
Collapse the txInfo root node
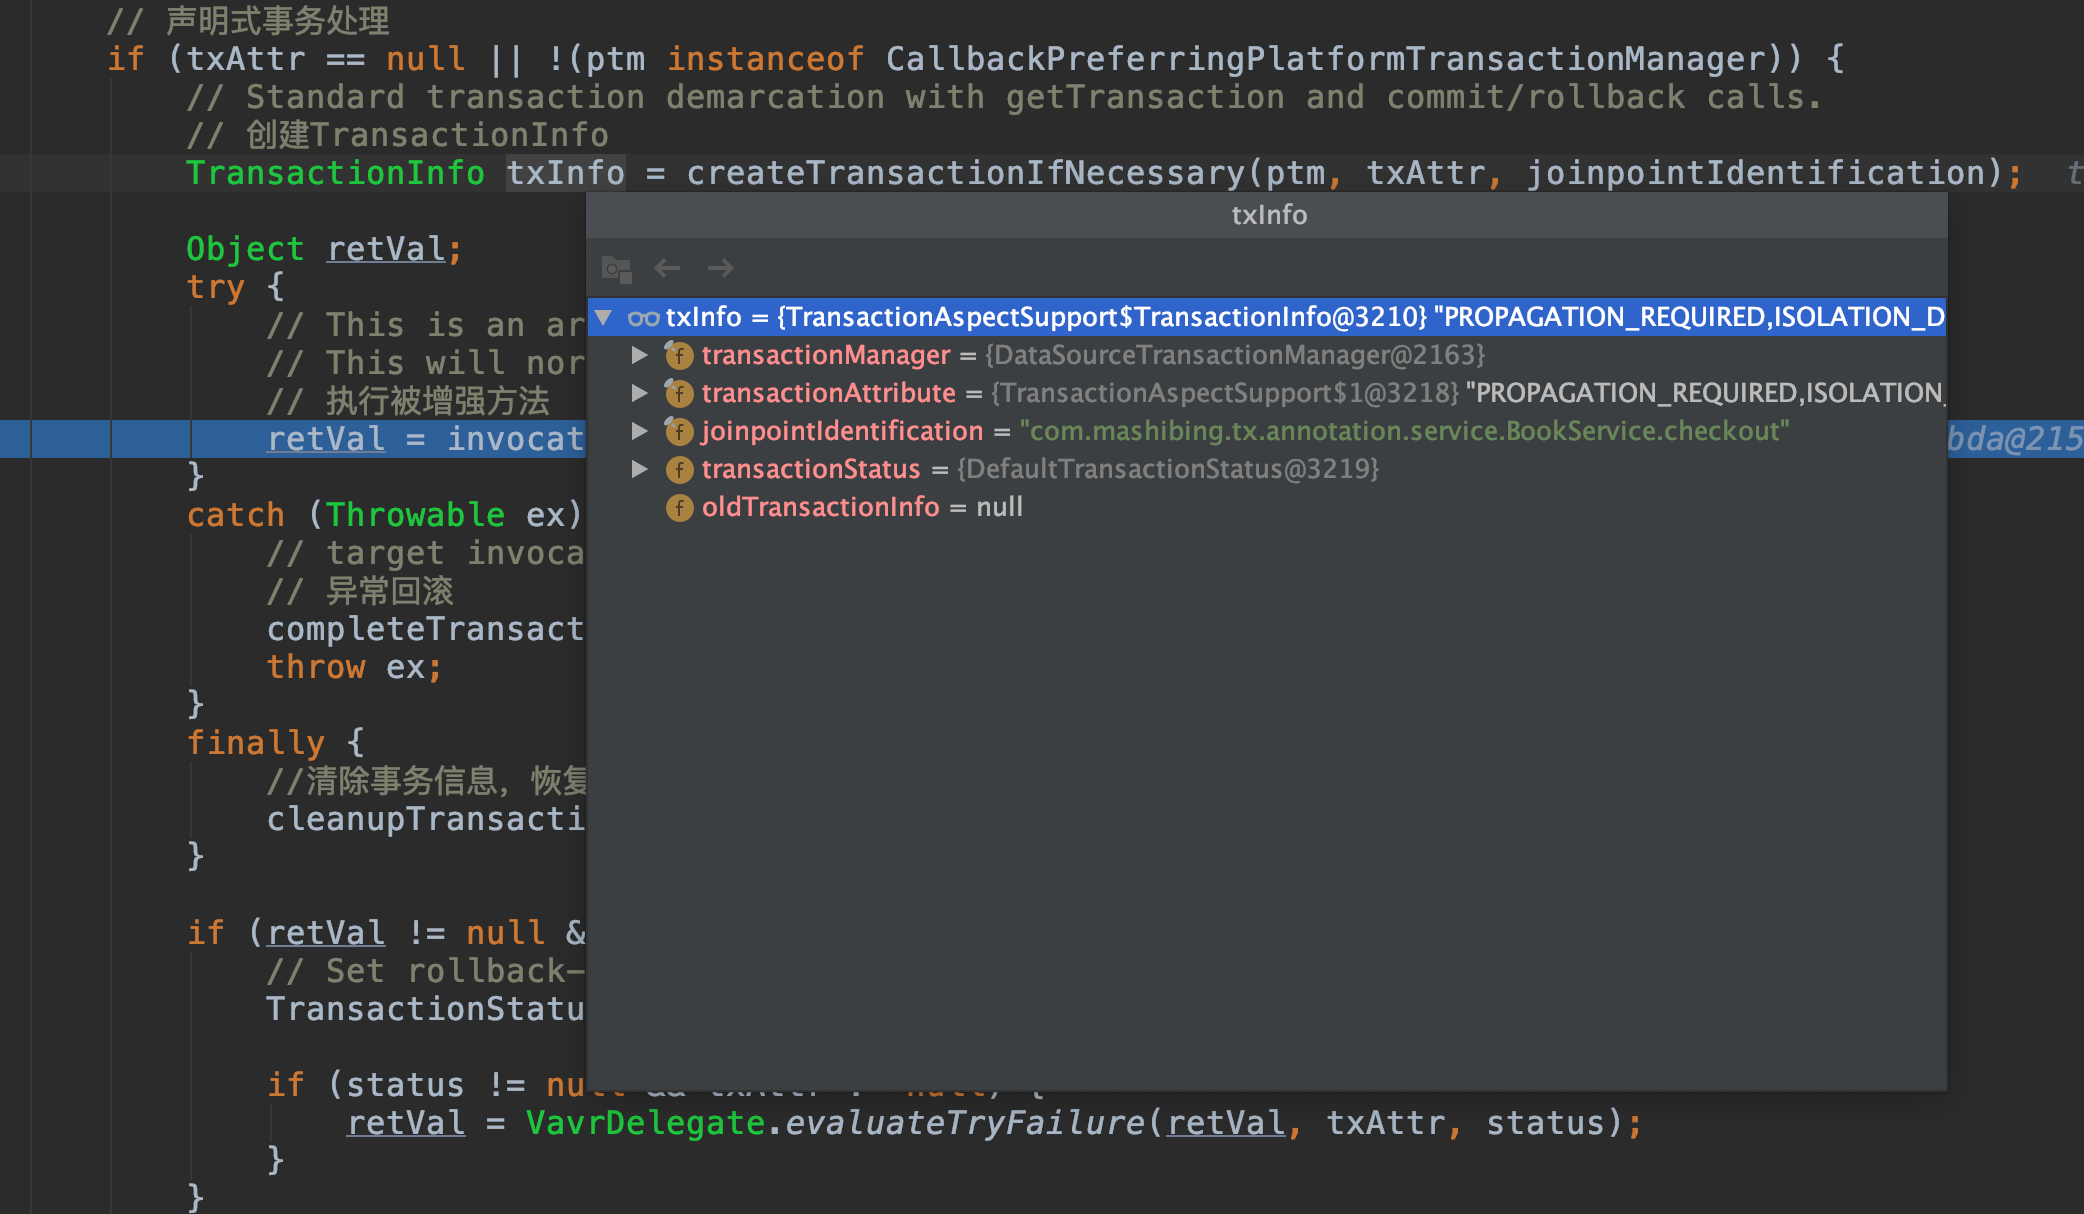tap(603, 317)
